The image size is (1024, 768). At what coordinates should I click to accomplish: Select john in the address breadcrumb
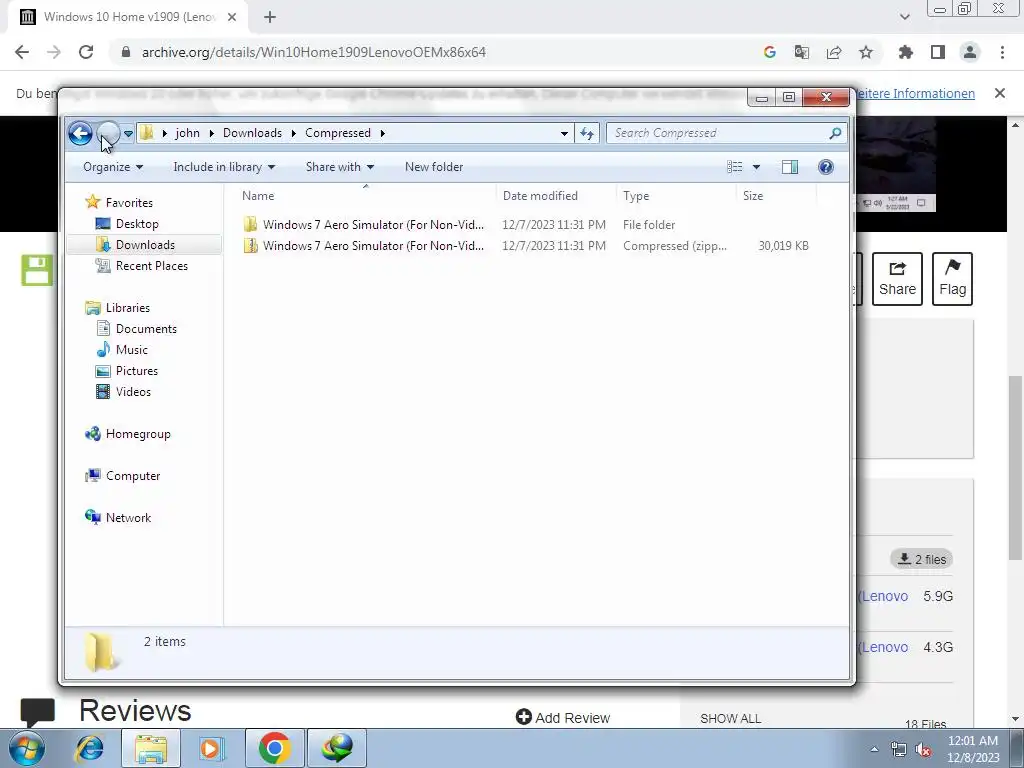(187, 133)
